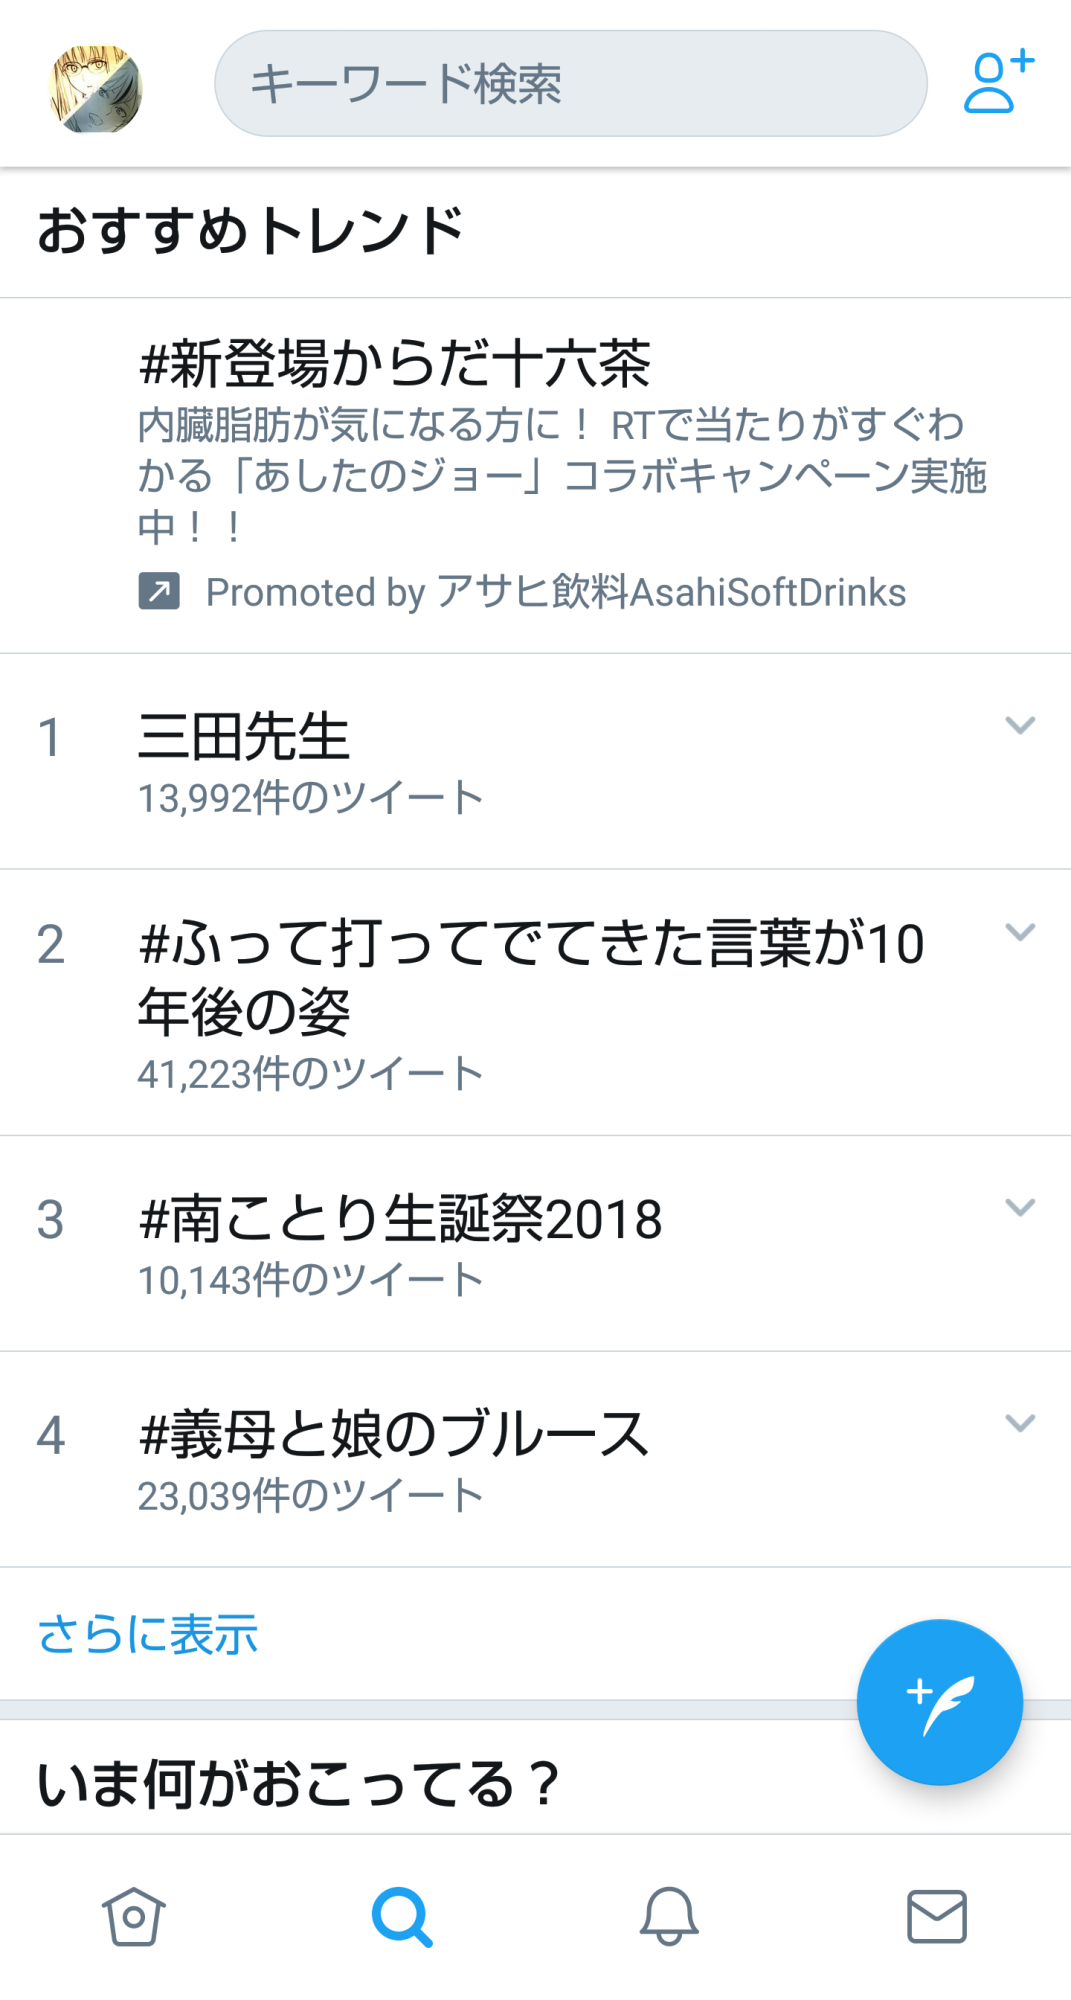Open the Notifications bell tab
Image resolution: width=1071 pixels, height=2000 pixels.
point(669,1916)
